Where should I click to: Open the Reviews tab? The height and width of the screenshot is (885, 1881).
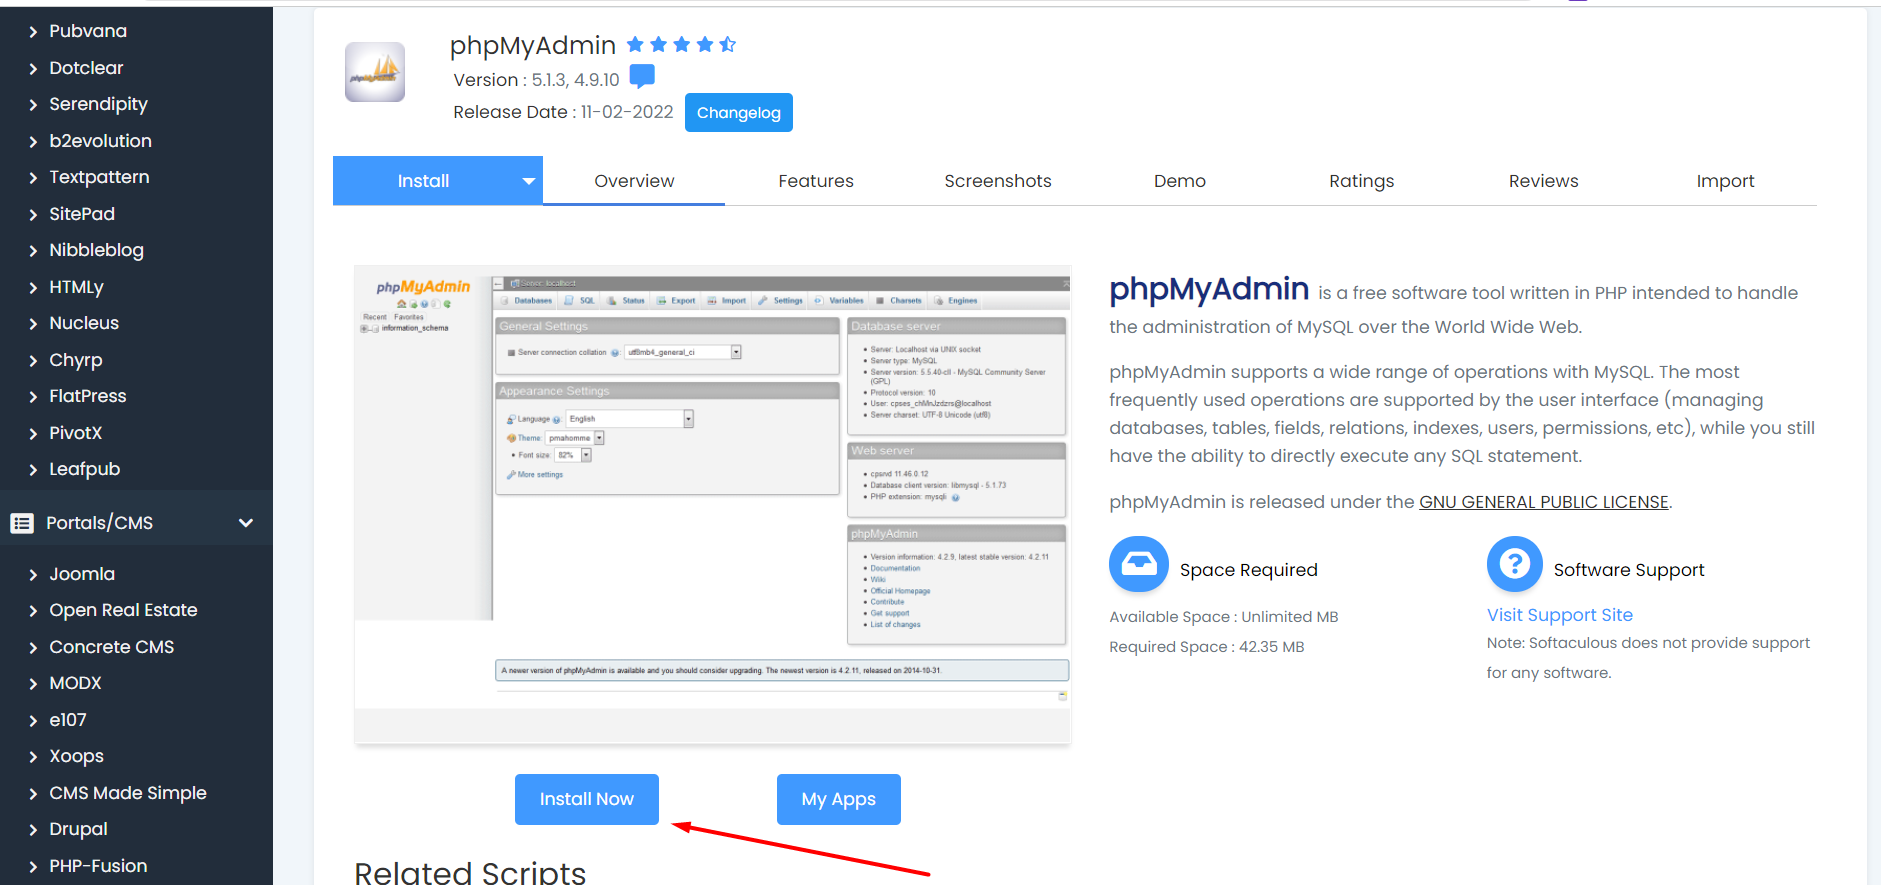(x=1544, y=181)
